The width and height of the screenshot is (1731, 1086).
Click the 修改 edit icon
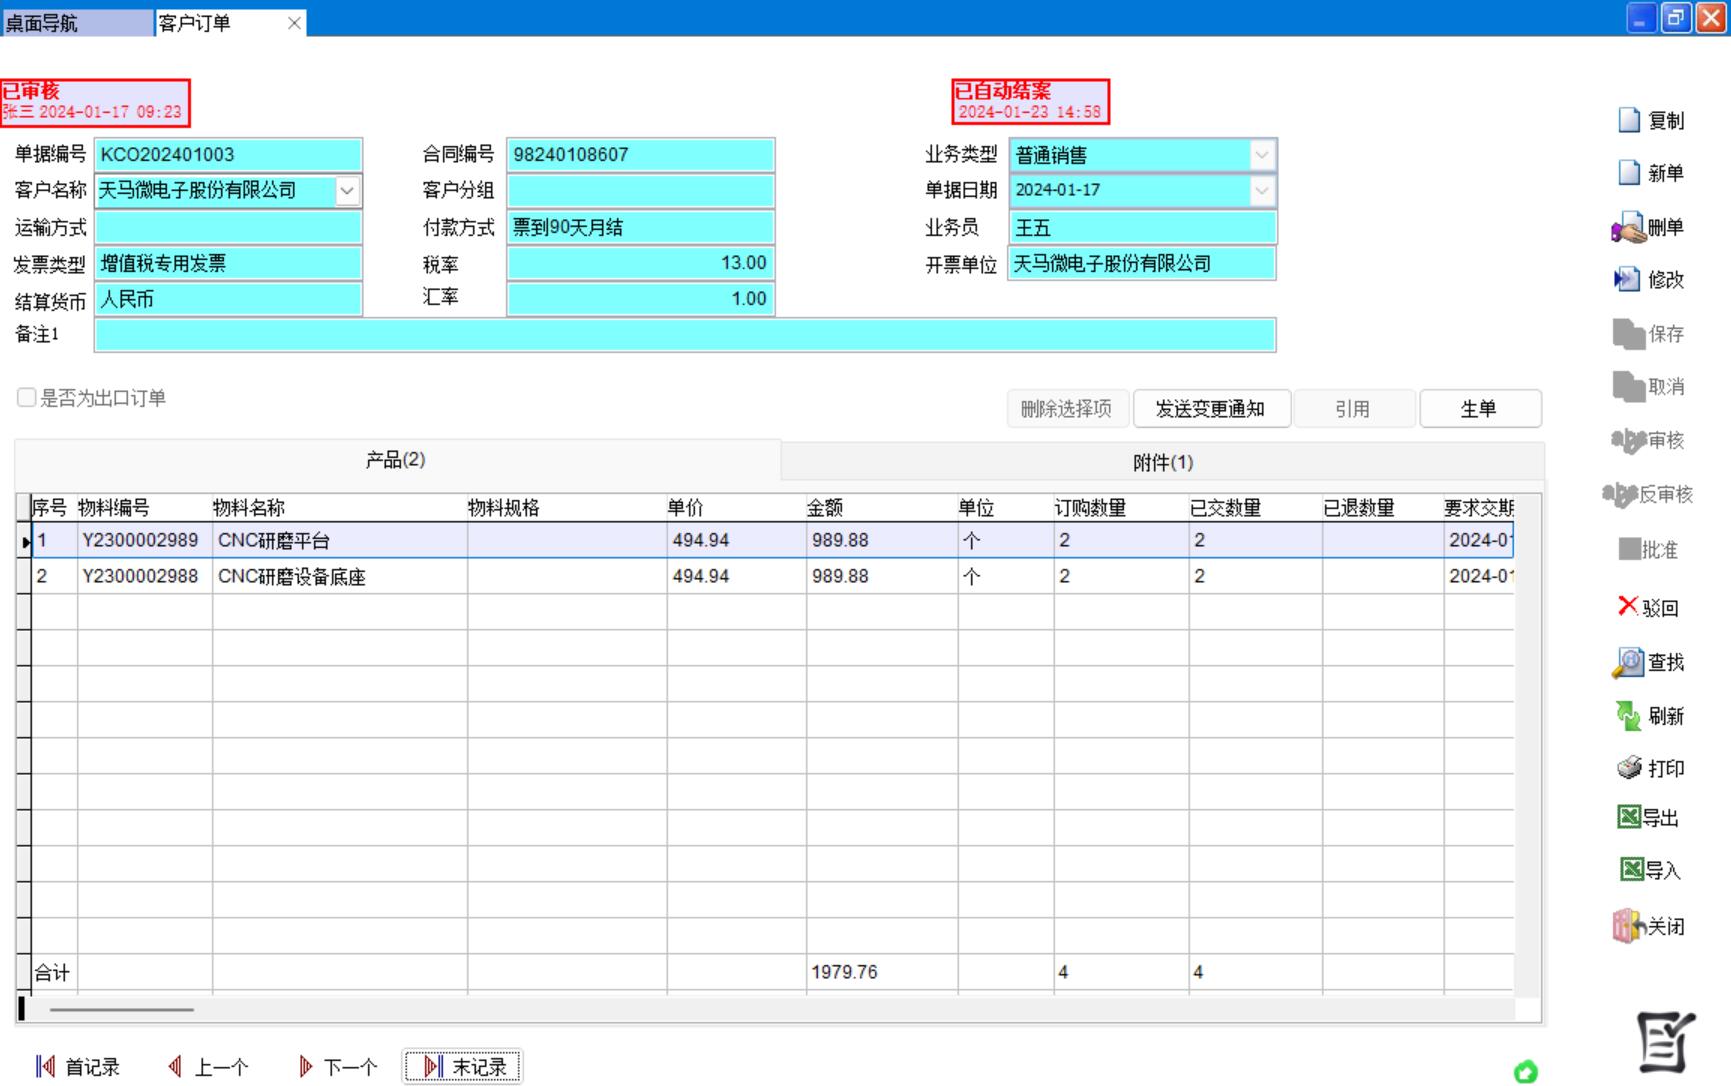coord(1628,280)
